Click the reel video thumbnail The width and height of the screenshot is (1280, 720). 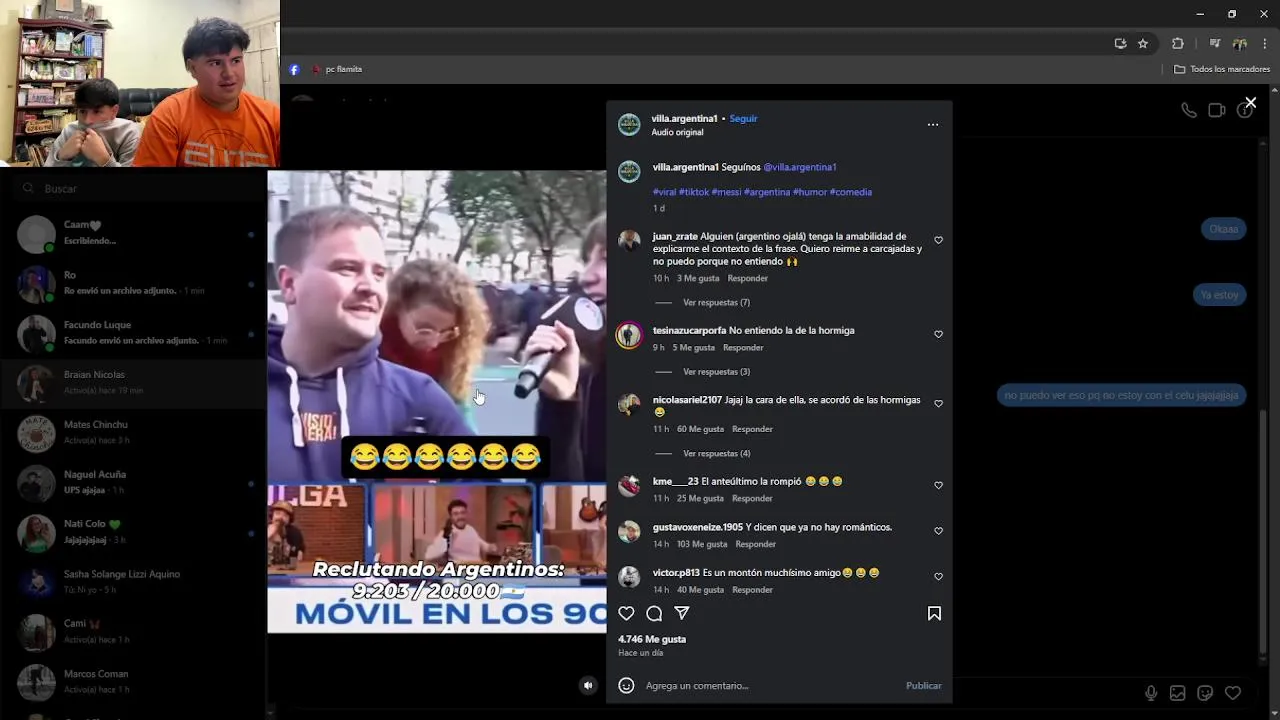(437, 401)
